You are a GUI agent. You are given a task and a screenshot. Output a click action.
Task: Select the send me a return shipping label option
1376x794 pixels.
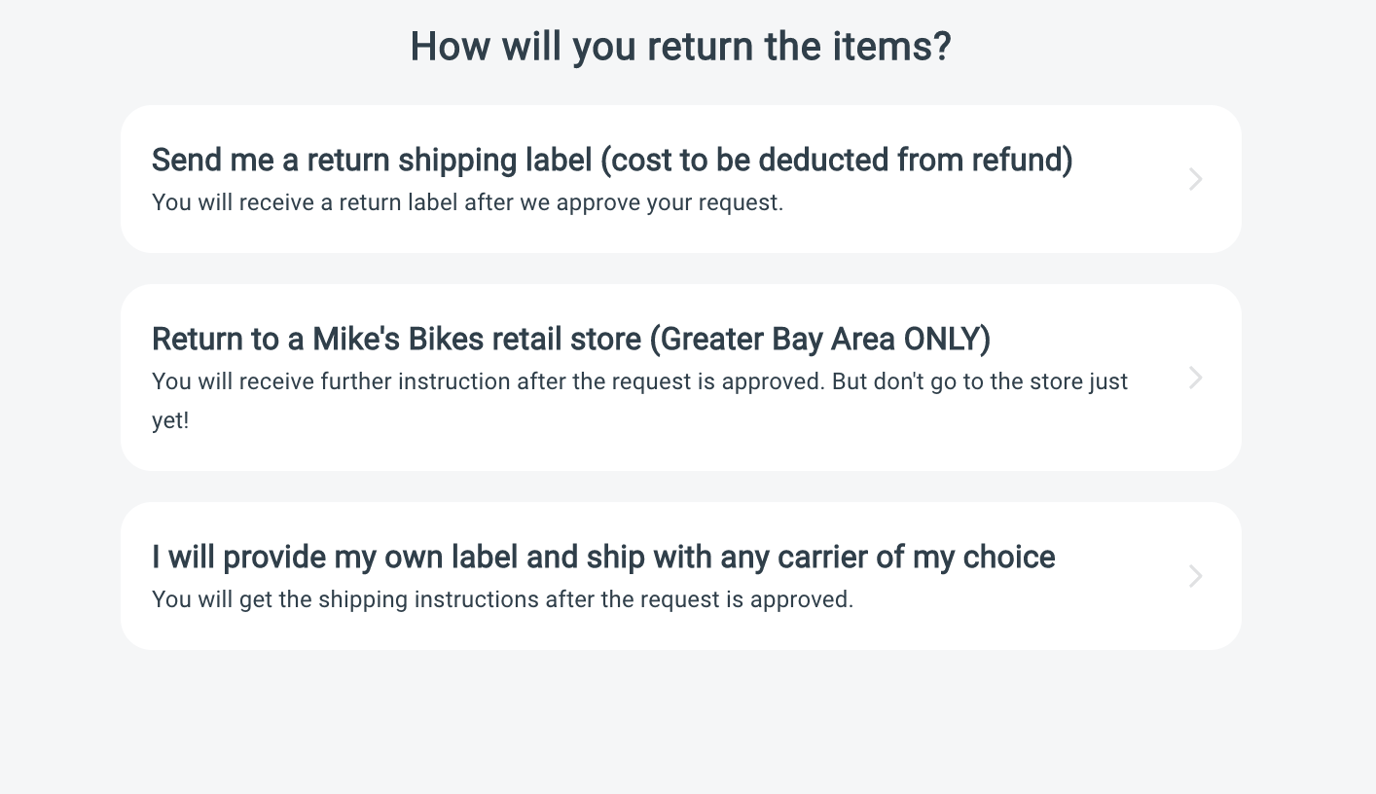pyautogui.click(x=612, y=159)
